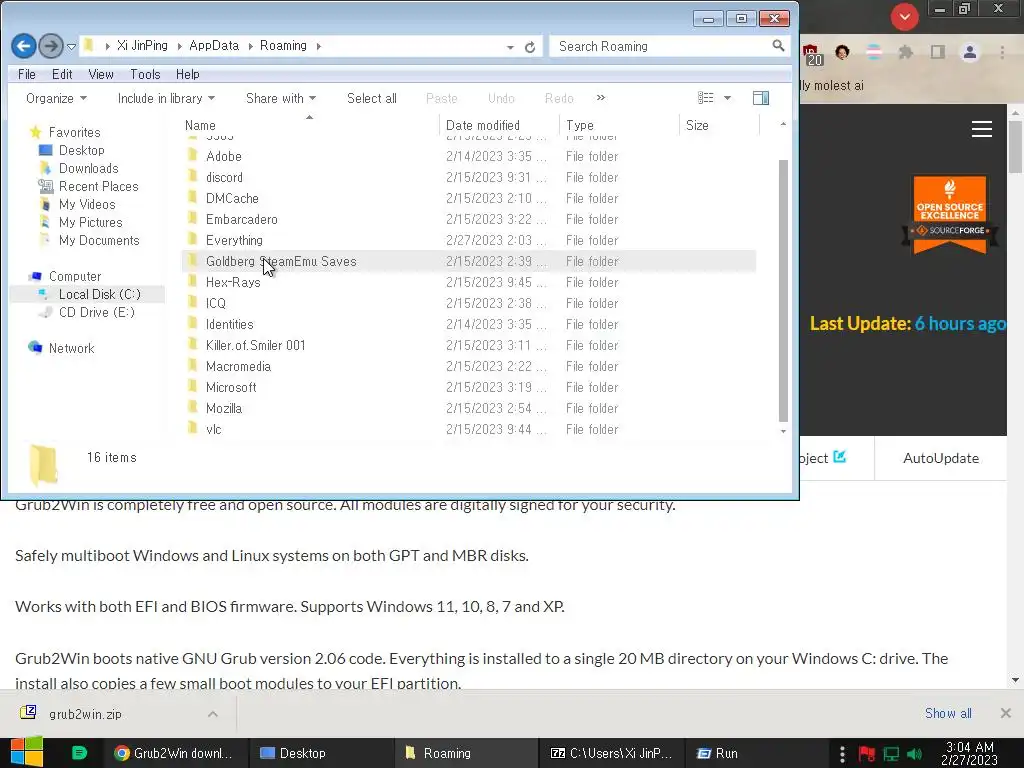The width and height of the screenshot is (1024, 768).
Task: Open the Chrome profile avatar icon
Action: [970, 52]
